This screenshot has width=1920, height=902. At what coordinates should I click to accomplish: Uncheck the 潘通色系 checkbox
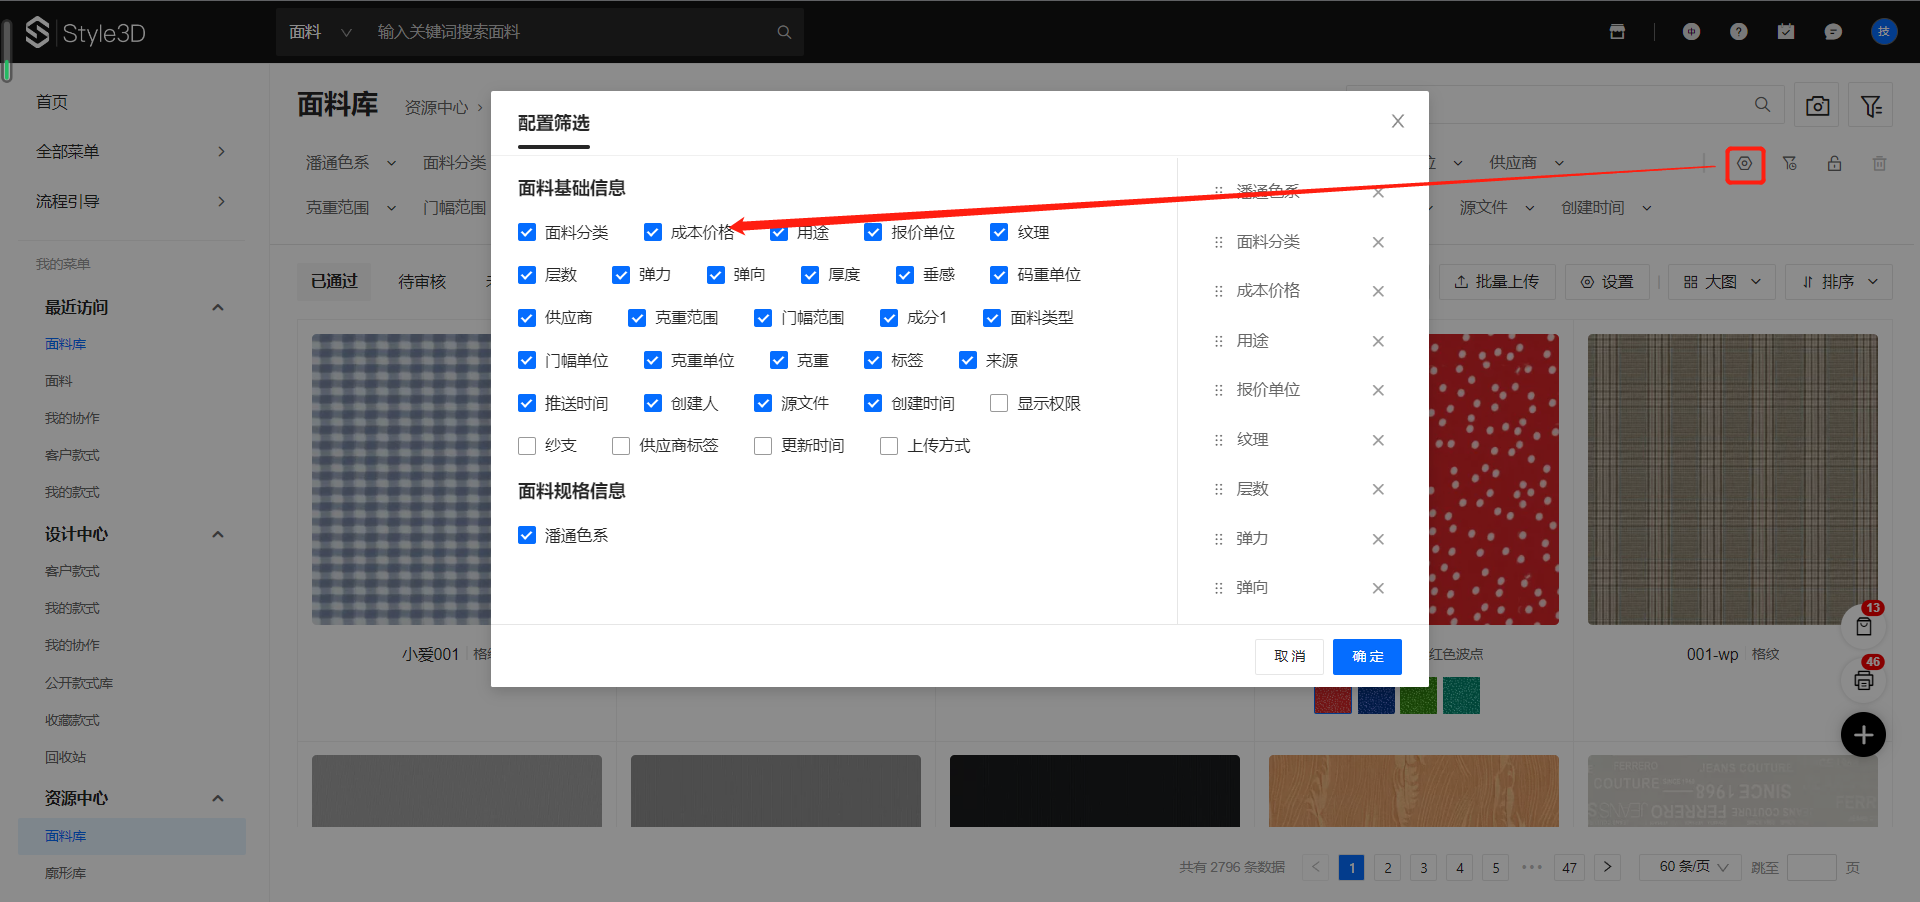tap(527, 535)
